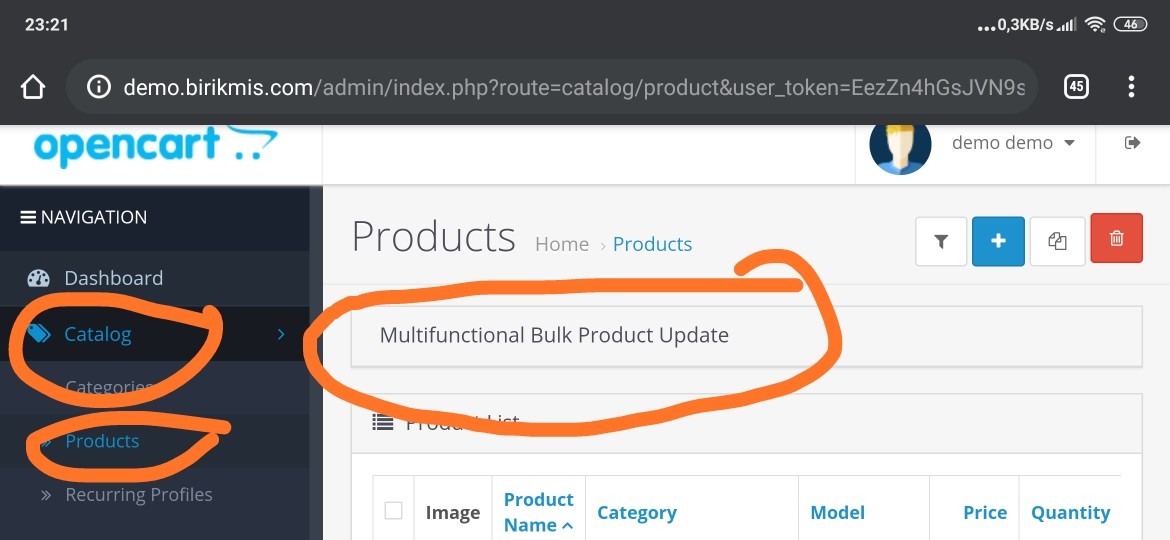The height and width of the screenshot is (540, 1170).
Task: Expand Multifunctional Bulk Product Update panel
Action: pos(746,336)
